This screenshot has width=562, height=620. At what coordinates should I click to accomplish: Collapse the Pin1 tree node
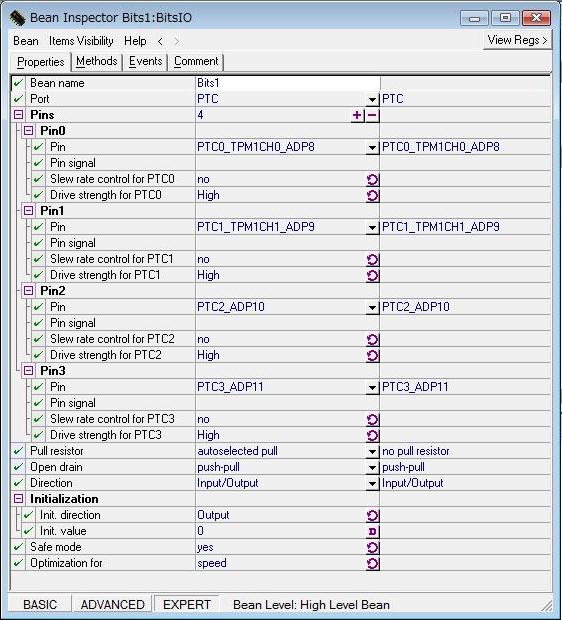point(28,210)
